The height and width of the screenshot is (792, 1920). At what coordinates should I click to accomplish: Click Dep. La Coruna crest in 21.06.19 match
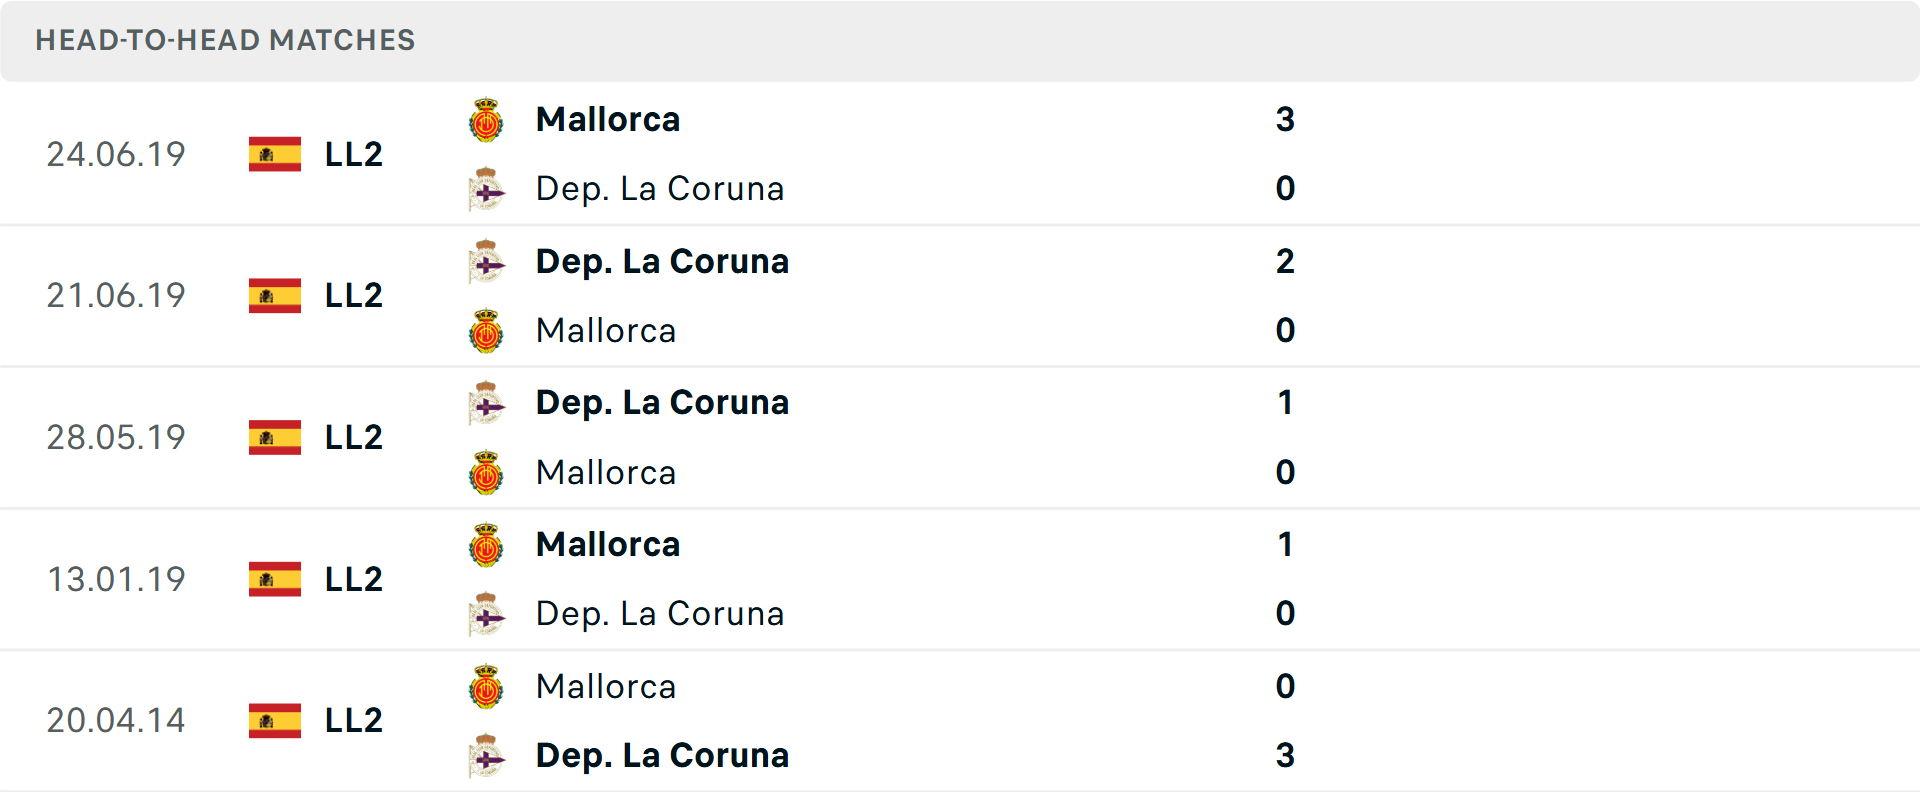point(486,262)
